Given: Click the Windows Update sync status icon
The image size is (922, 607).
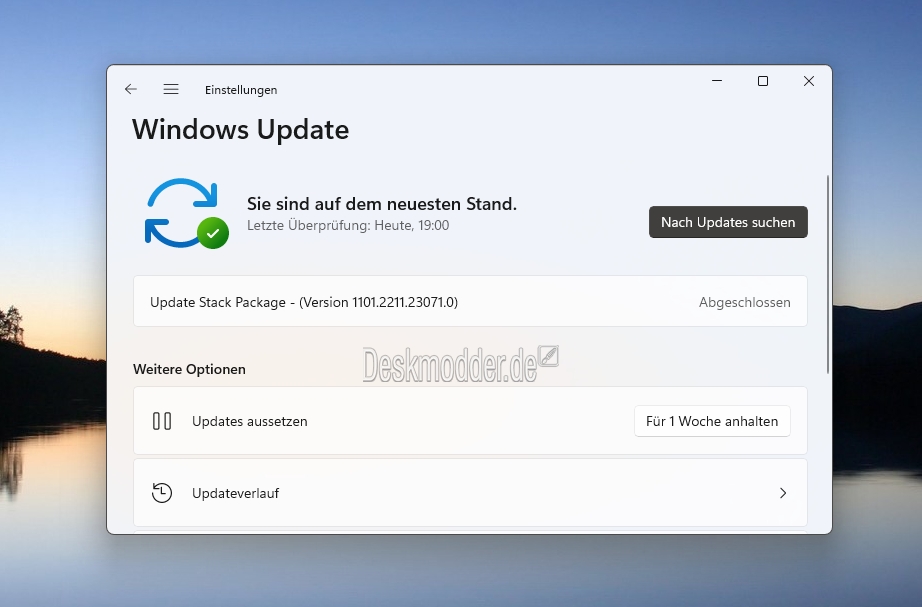Looking at the screenshot, I should pyautogui.click(x=187, y=214).
